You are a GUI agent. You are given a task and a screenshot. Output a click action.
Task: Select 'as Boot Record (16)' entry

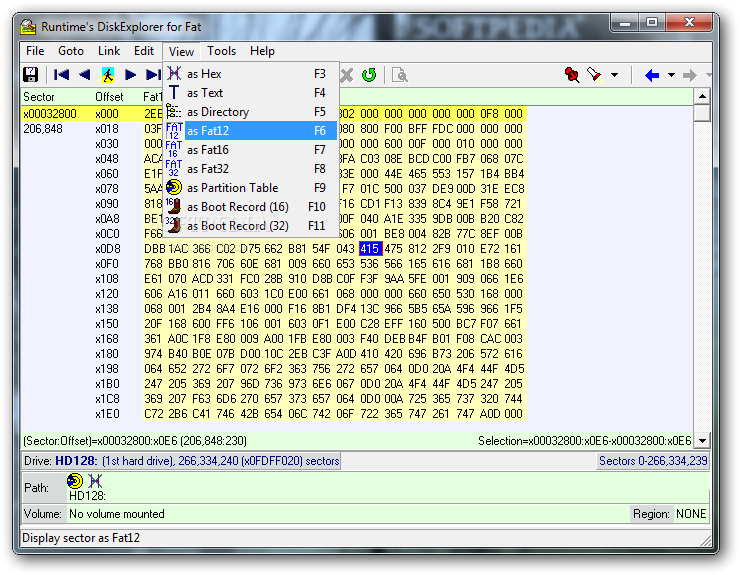coord(251,207)
